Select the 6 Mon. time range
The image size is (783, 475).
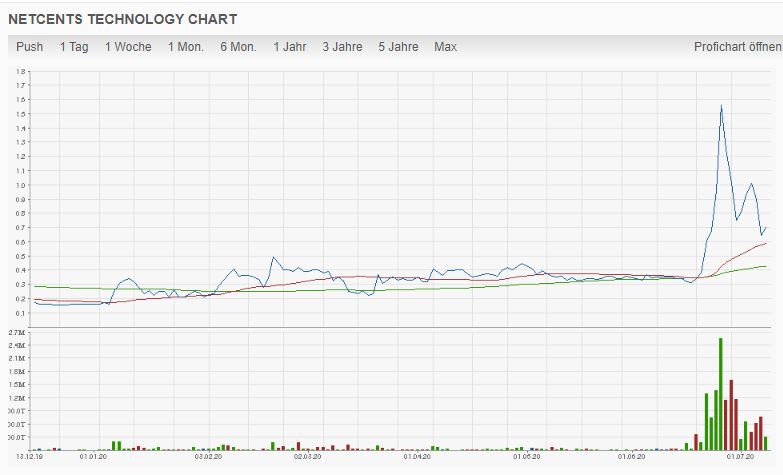pyautogui.click(x=238, y=47)
